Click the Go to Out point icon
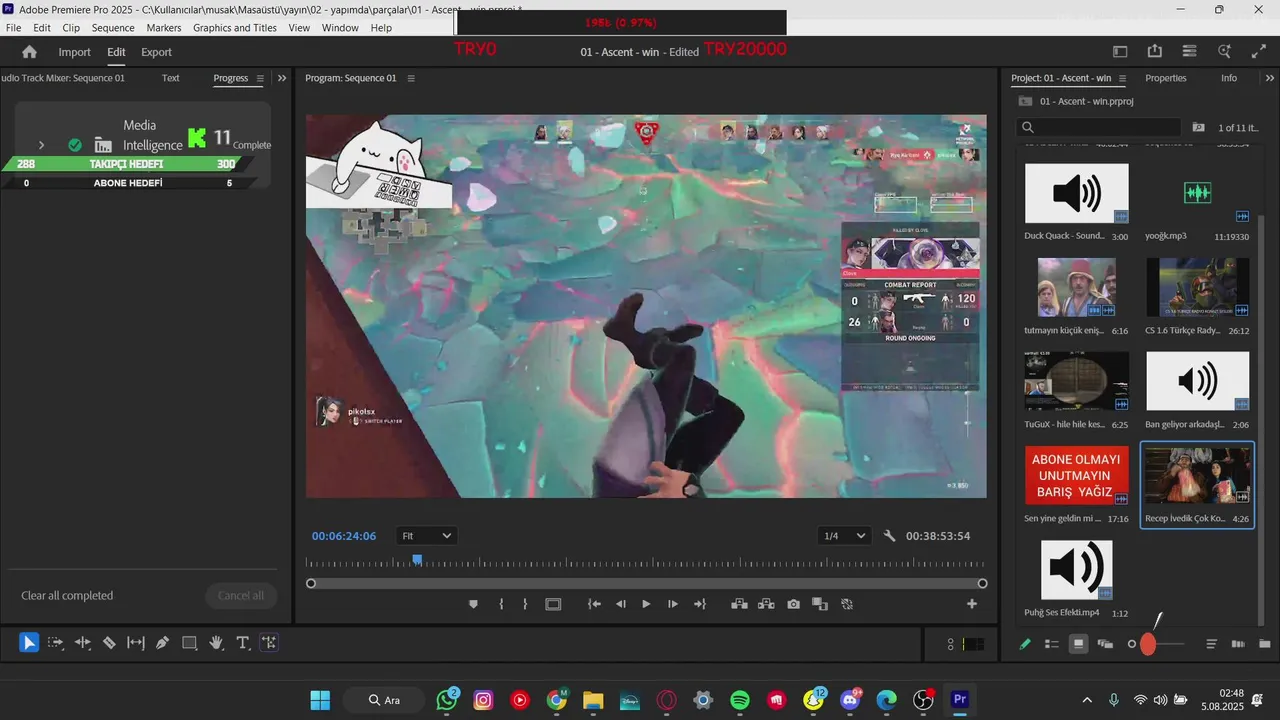Screen dimensions: 1280x720 point(700,604)
